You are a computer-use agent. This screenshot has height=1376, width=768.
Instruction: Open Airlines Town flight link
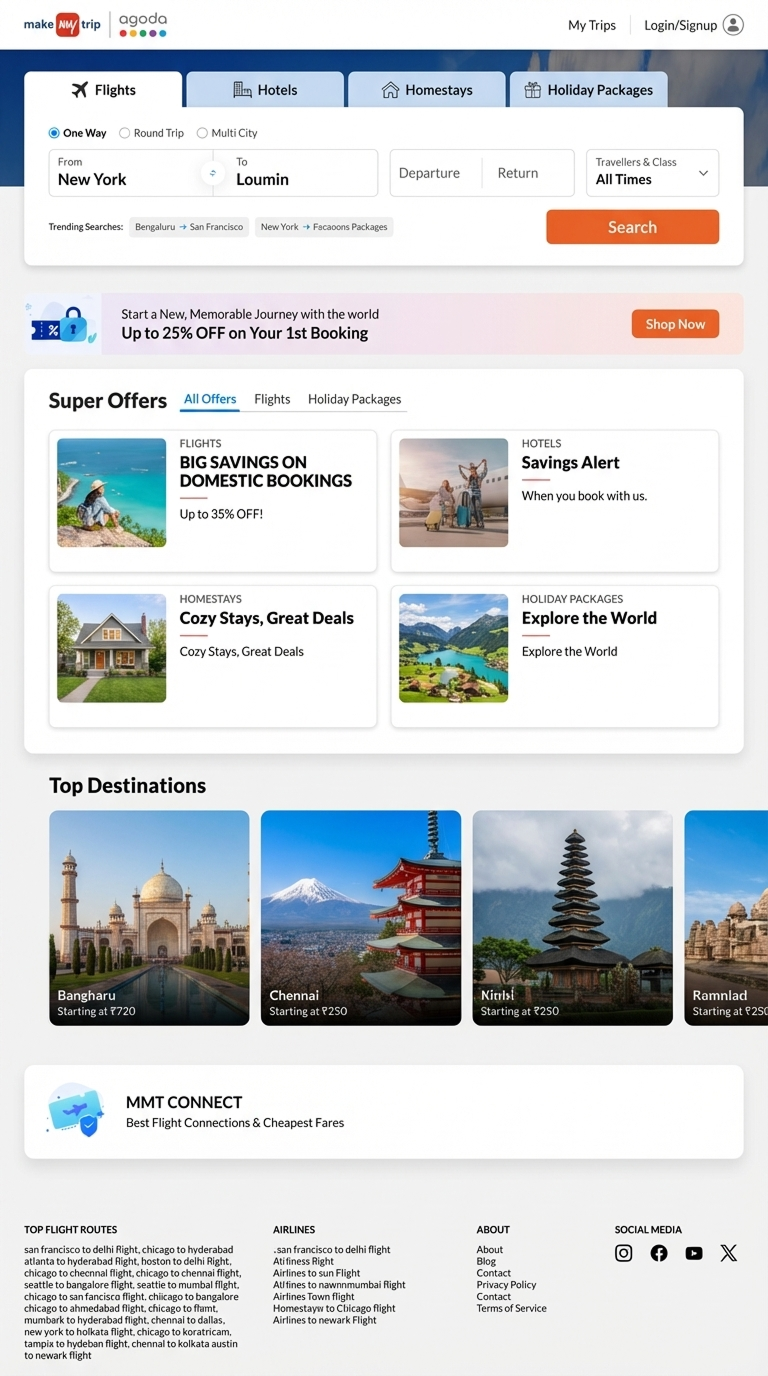[x=314, y=1297]
